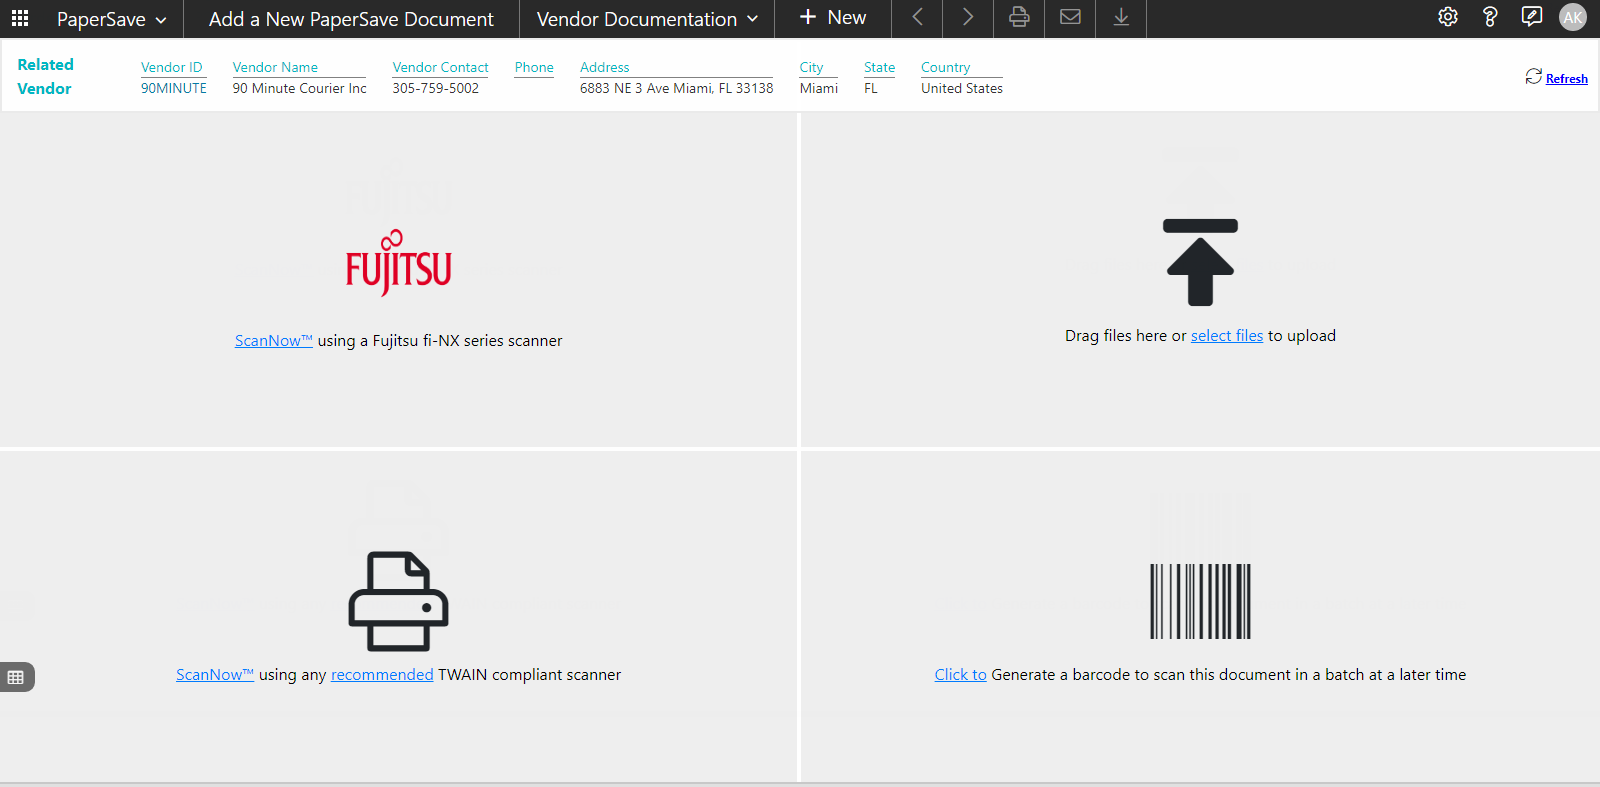This screenshot has width=1600, height=787.
Task: Open the app launcher grid icon
Action: tap(20, 18)
